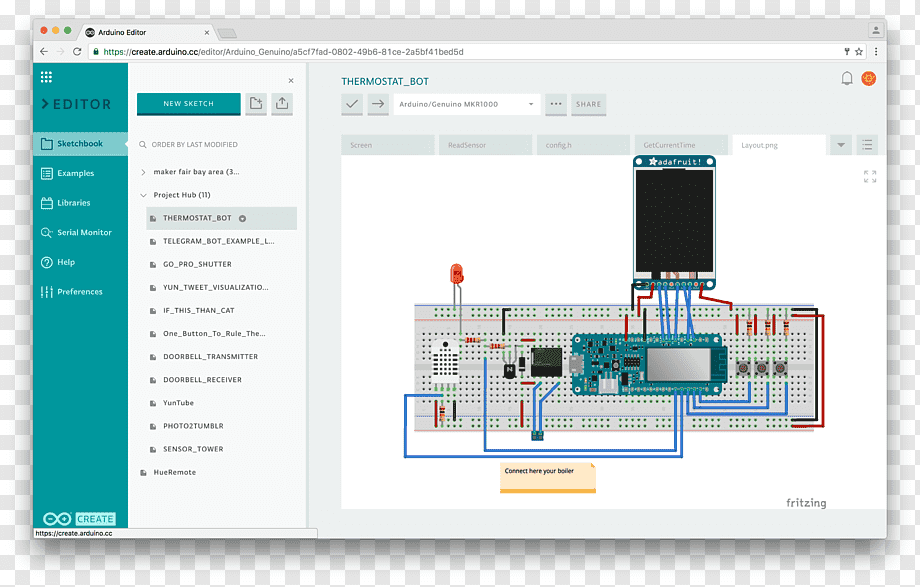Open the board selector Arduino/Genuino MKR1000
This screenshot has height=587, width=920.
[x=466, y=104]
